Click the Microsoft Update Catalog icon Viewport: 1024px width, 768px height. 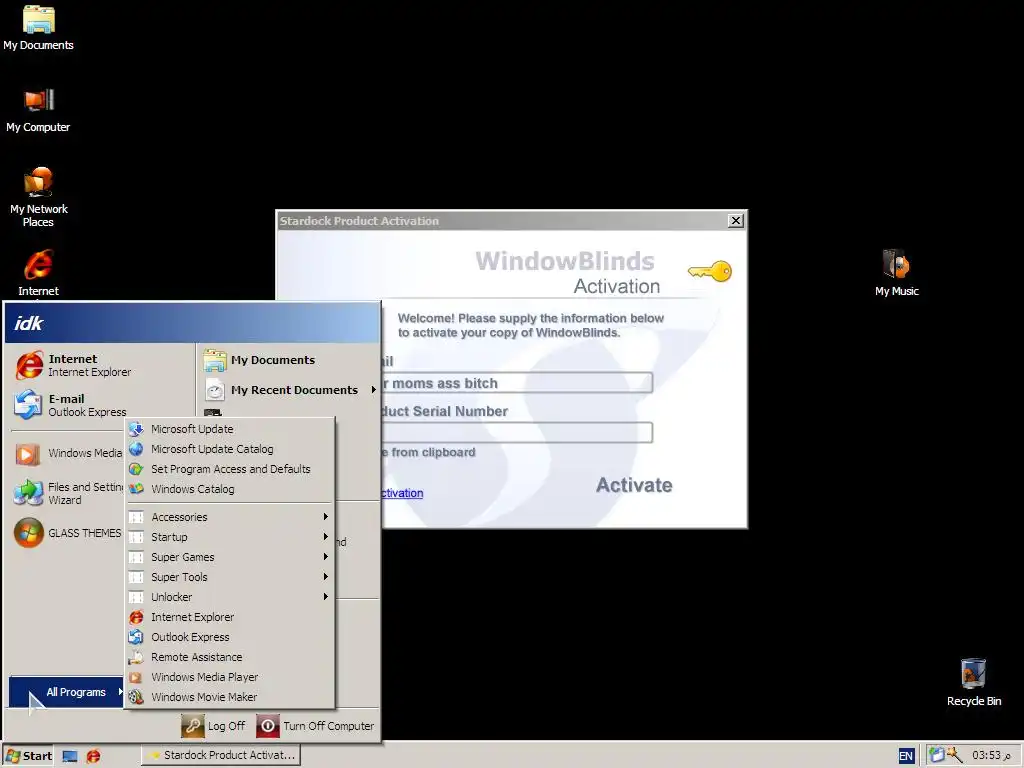pyautogui.click(x=136, y=449)
